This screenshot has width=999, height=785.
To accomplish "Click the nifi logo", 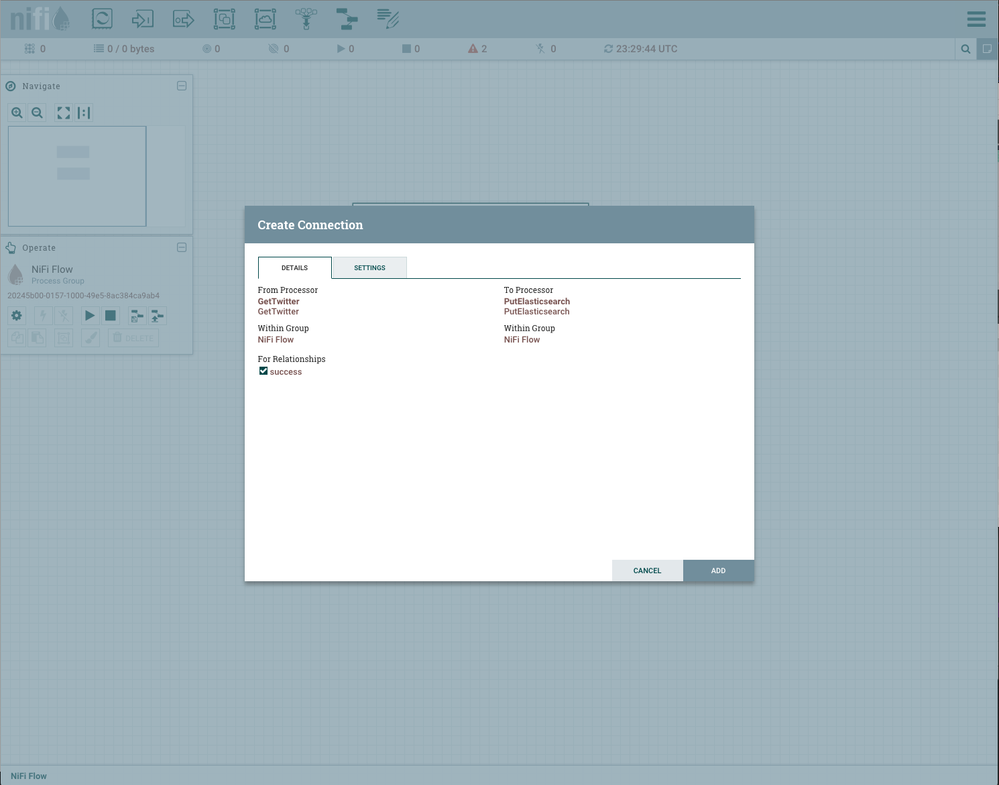I will point(40,18).
